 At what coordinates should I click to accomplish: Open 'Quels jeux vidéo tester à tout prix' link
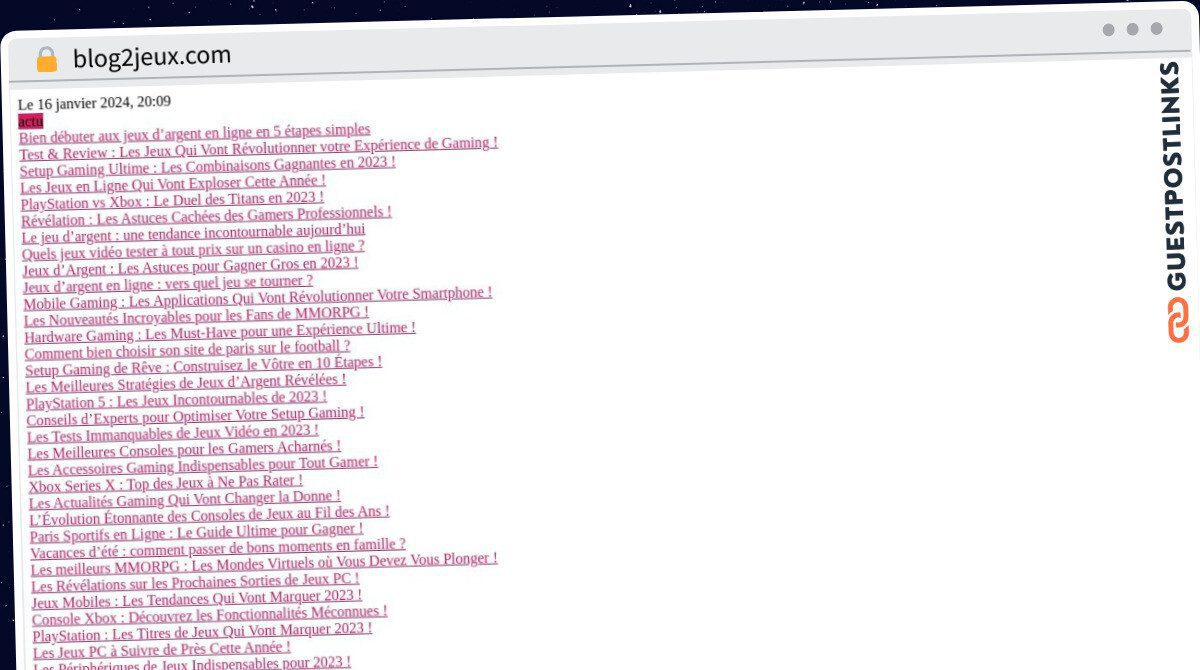click(194, 250)
